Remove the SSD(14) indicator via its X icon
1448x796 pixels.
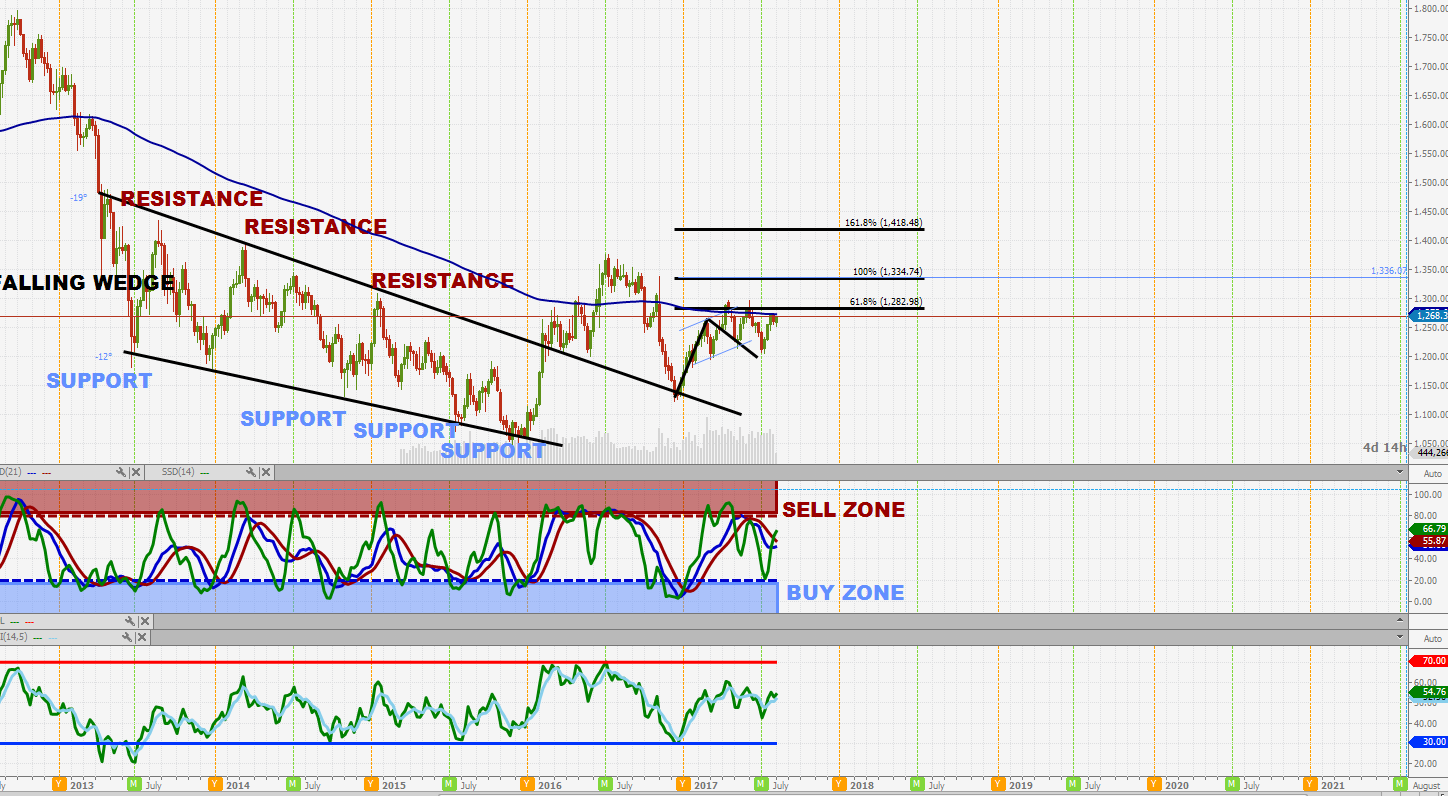click(266, 472)
